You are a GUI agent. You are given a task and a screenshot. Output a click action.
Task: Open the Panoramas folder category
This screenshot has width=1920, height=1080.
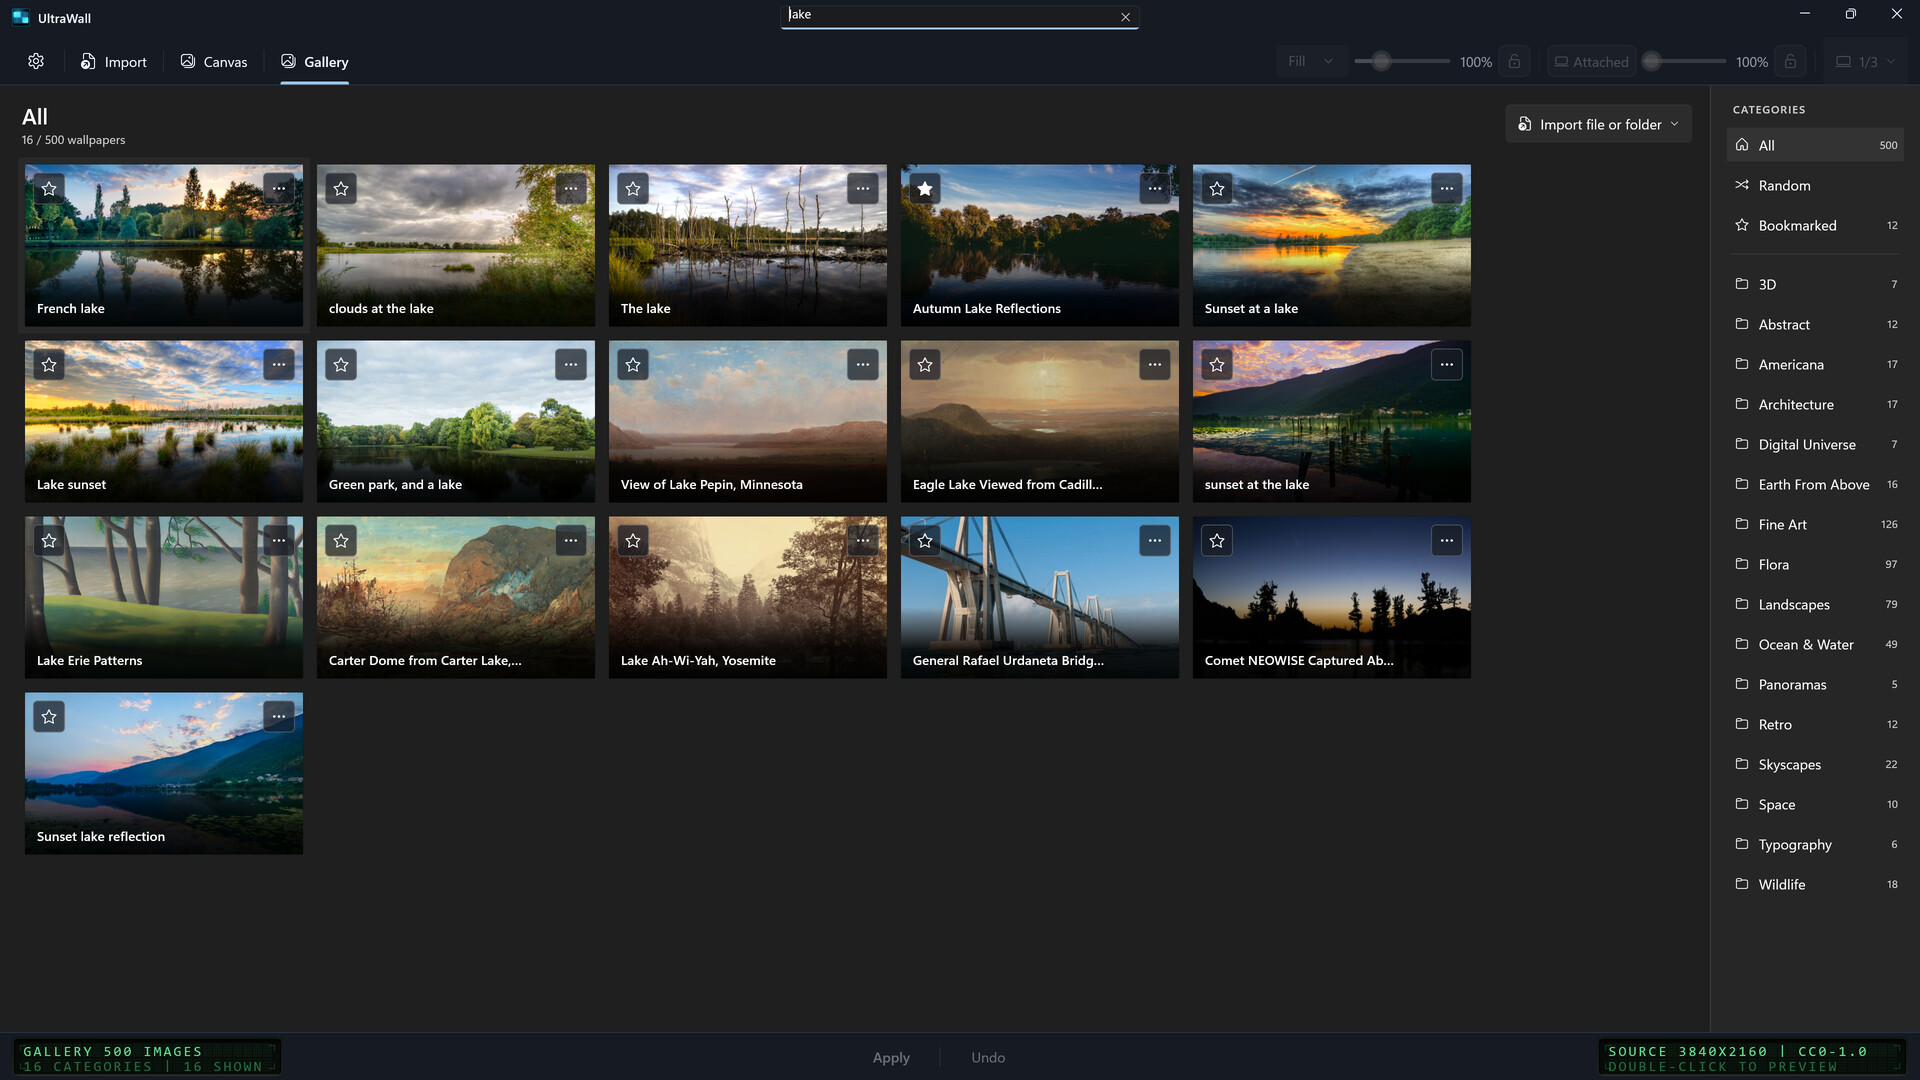point(1814,684)
